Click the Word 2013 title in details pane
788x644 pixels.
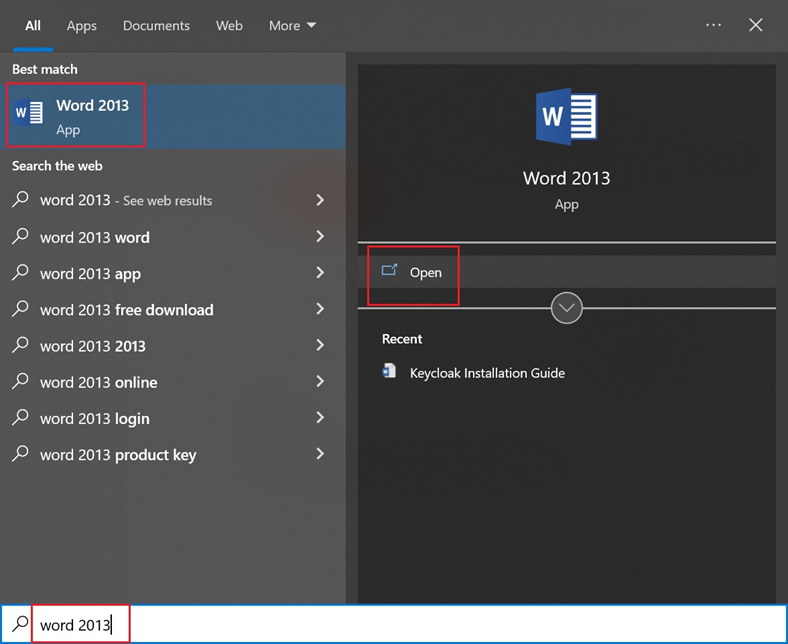pyautogui.click(x=566, y=178)
